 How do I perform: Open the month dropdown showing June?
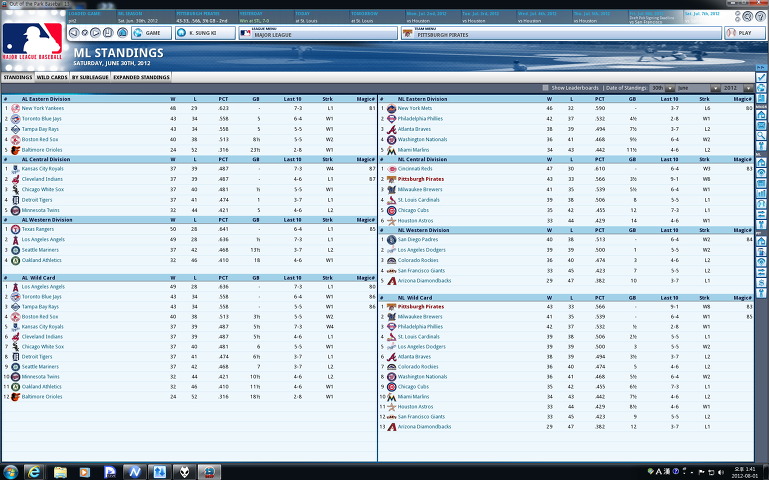tap(698, 88)
